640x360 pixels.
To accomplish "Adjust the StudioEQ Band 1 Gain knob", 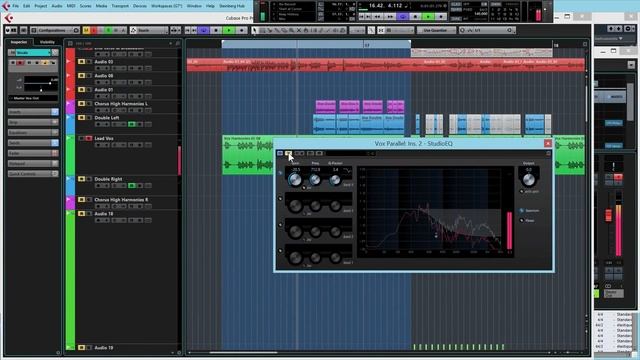I will point(295,180).
